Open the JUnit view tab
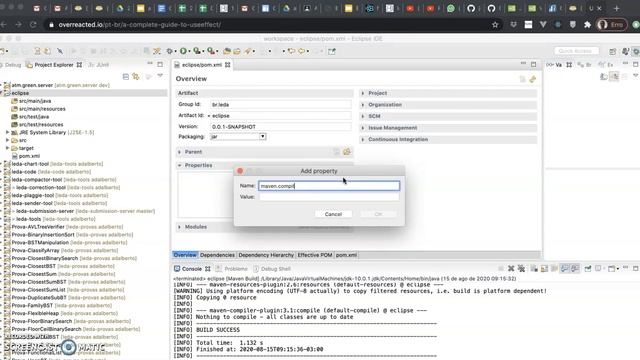640x360 pixels. [x=99, y=64]
